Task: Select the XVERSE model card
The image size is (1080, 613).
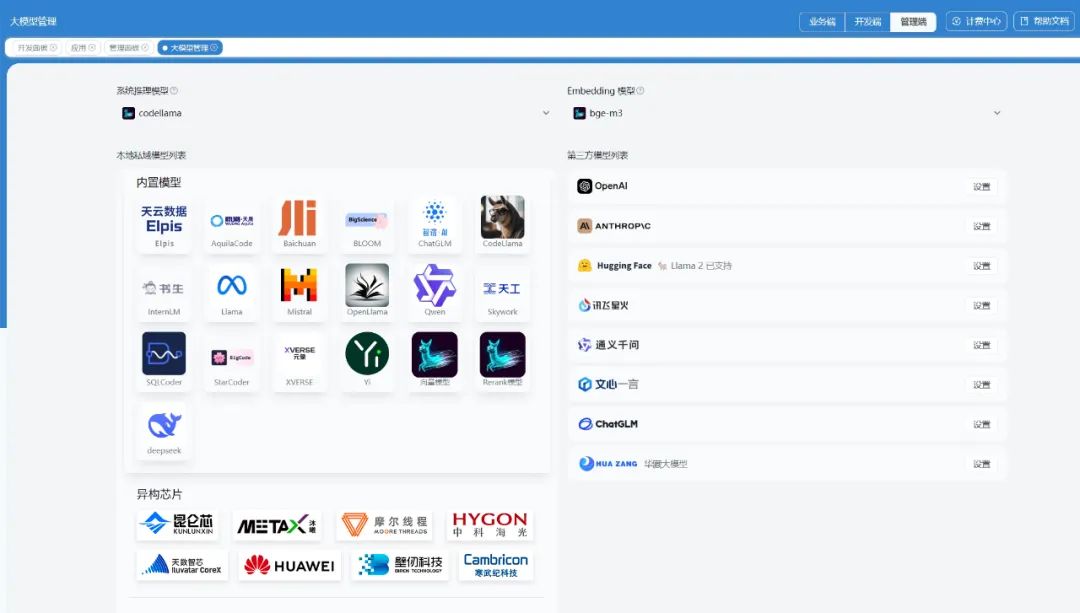Action: (299, 362)
